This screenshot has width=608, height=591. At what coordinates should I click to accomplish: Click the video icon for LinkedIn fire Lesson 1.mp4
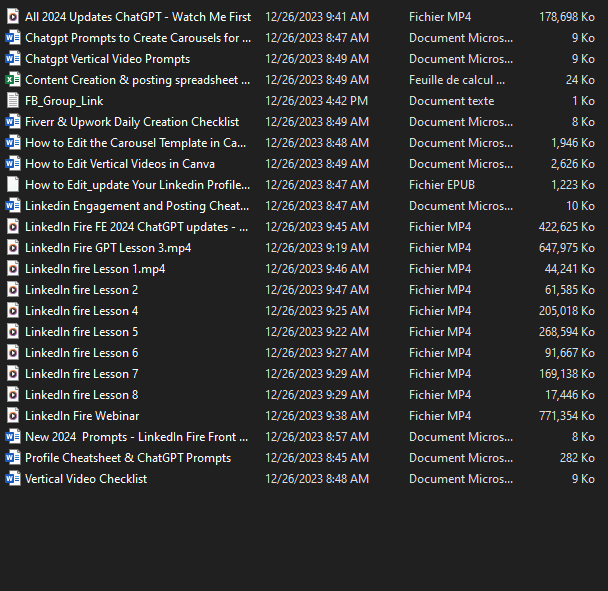pos(13,269)
